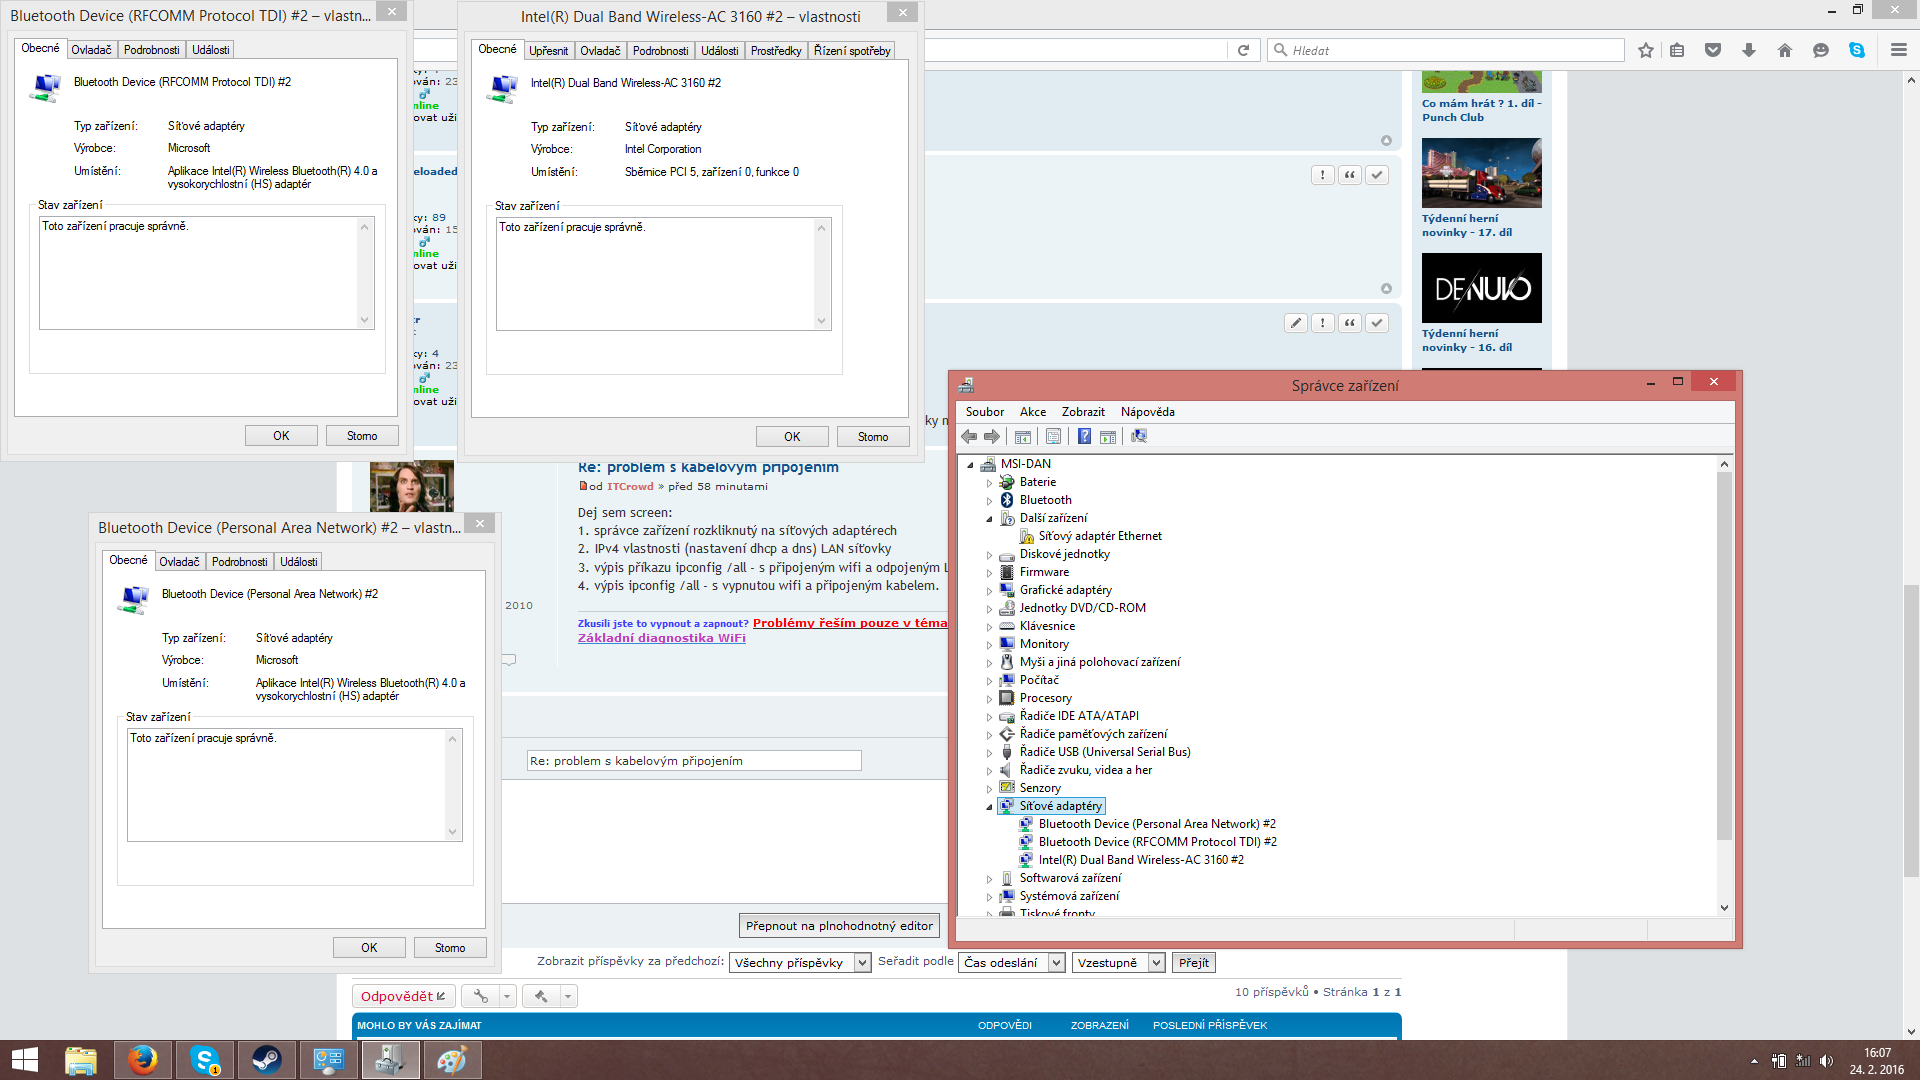Open the Firefox hamburger menu
This screenshot has height=1080, width=1920.
click(x=1898, y=50)
